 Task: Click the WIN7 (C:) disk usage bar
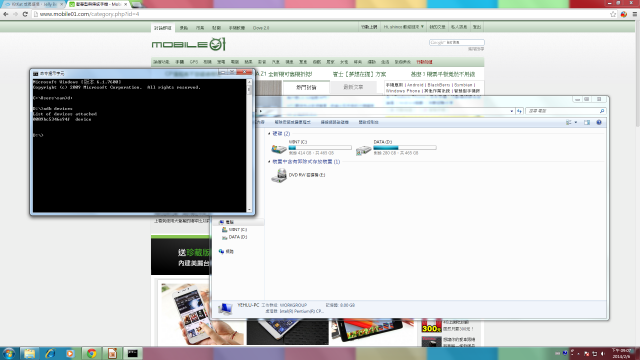coord(320,147)
